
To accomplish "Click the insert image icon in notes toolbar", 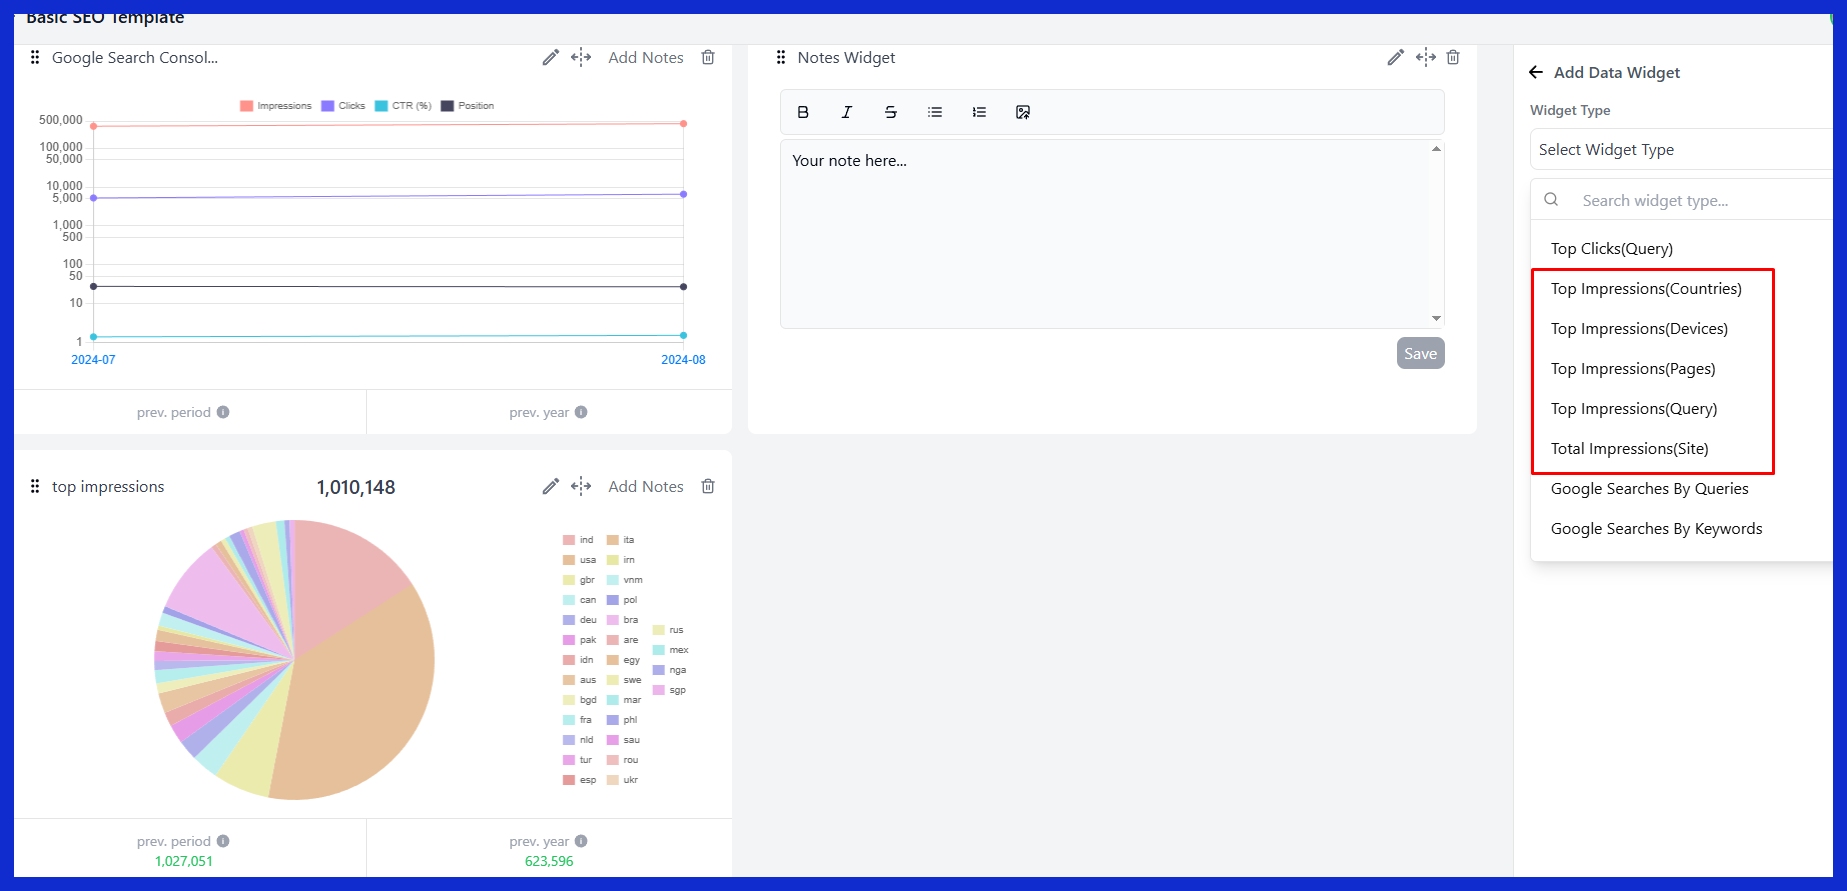I will click(1023, 112).
